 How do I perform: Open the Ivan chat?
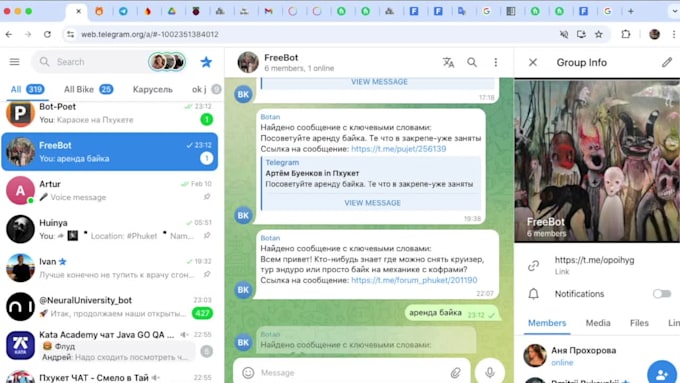(x=110, y=268)
